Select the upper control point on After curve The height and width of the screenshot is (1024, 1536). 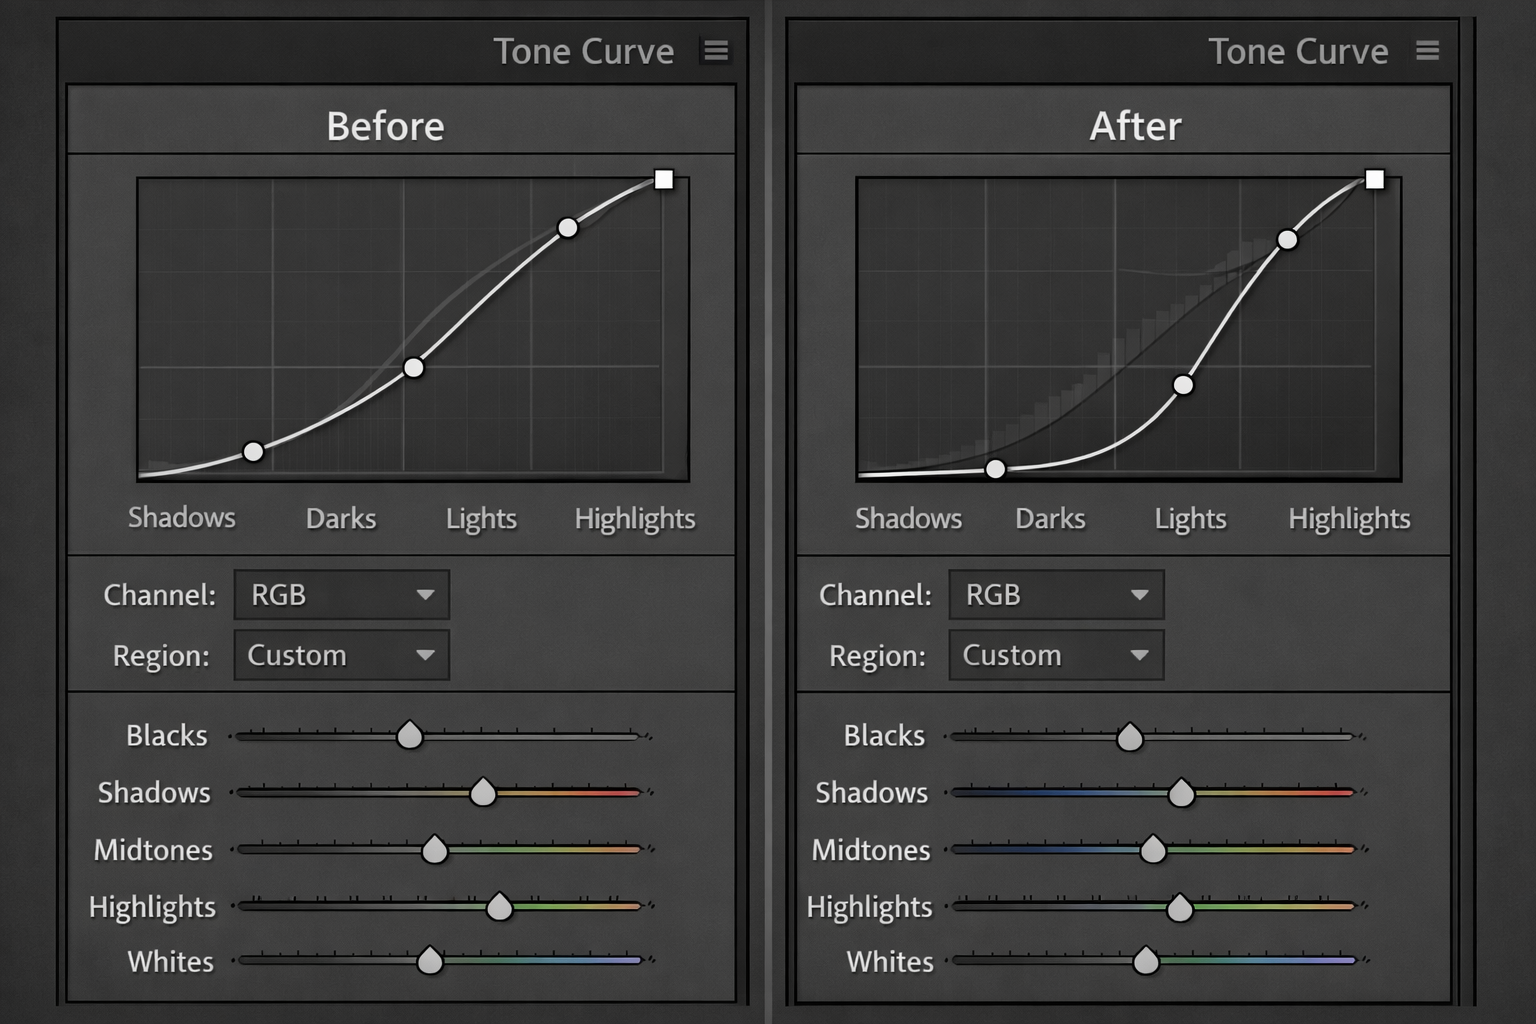click(x=1288, y=240)
